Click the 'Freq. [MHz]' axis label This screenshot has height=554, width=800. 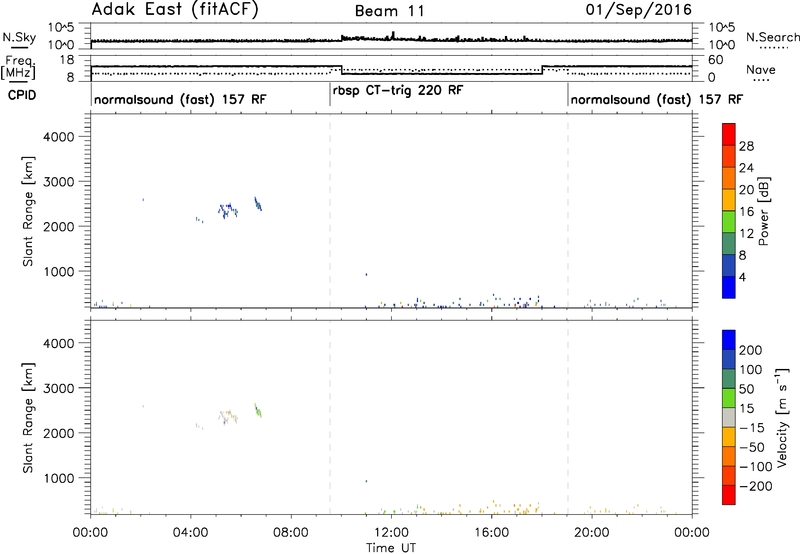tap(20, 68)
